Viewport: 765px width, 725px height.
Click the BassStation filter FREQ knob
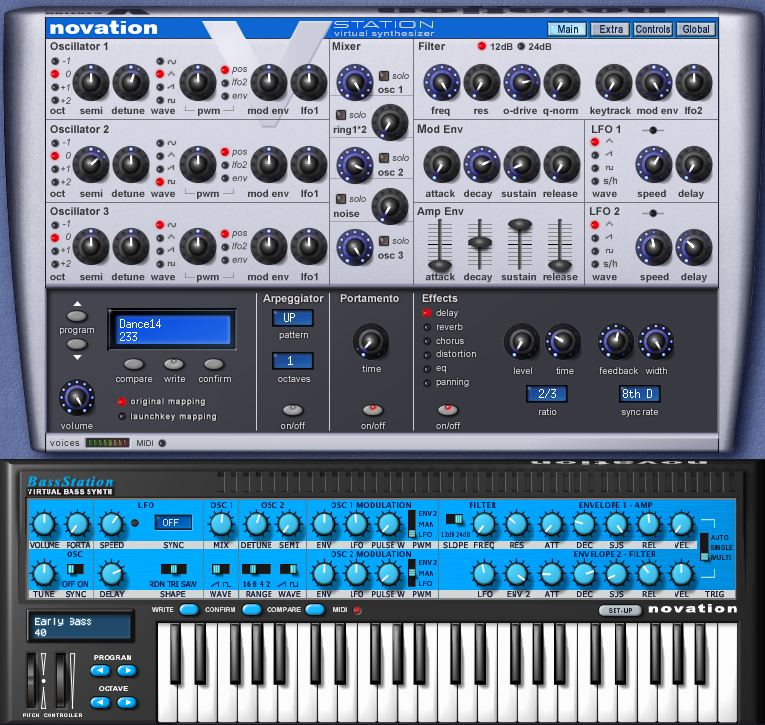(484, 524)
